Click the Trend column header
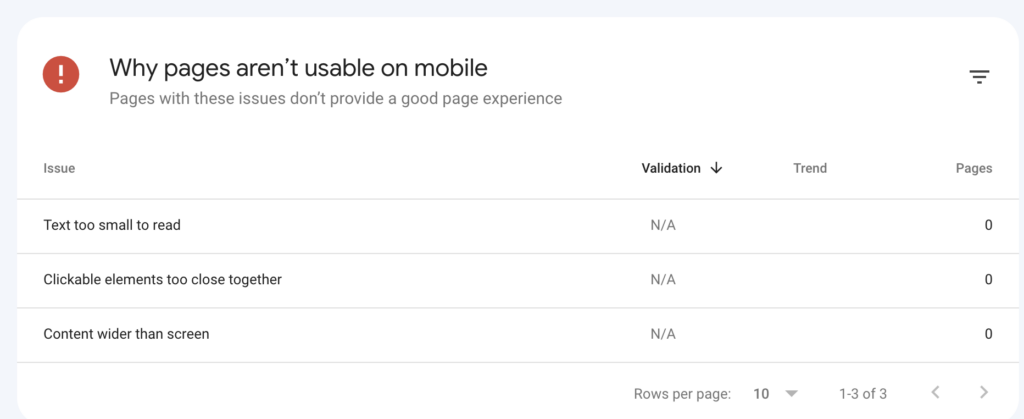The image size is (1024, 419). click(810, 168)
